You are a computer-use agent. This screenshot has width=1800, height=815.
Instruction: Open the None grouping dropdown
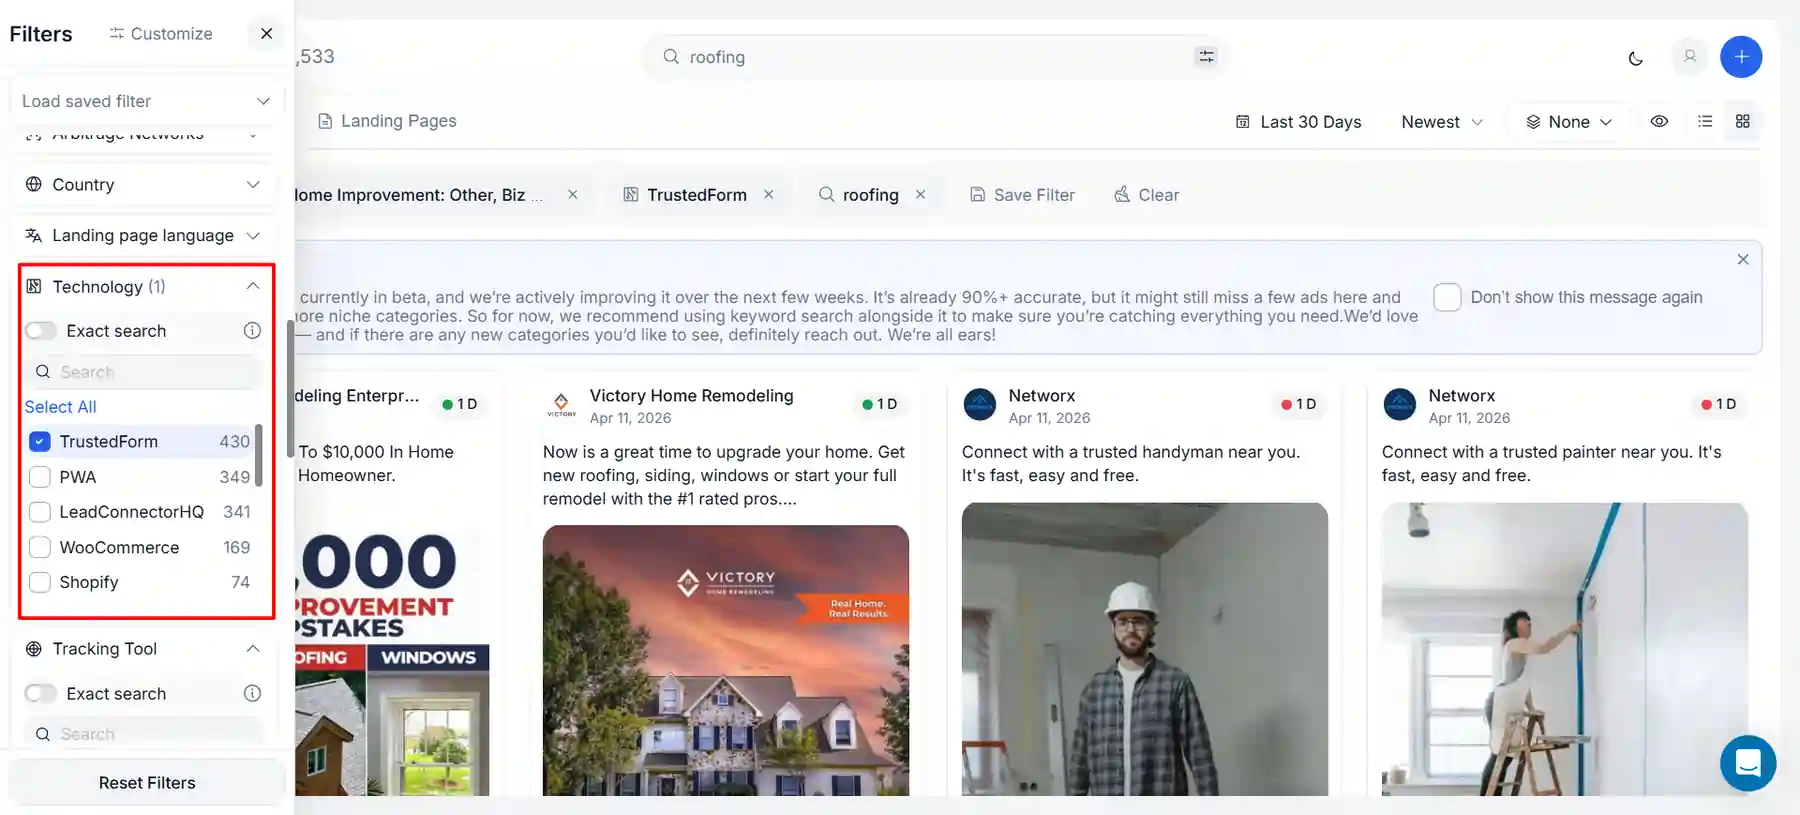[x=1568, y=122]
